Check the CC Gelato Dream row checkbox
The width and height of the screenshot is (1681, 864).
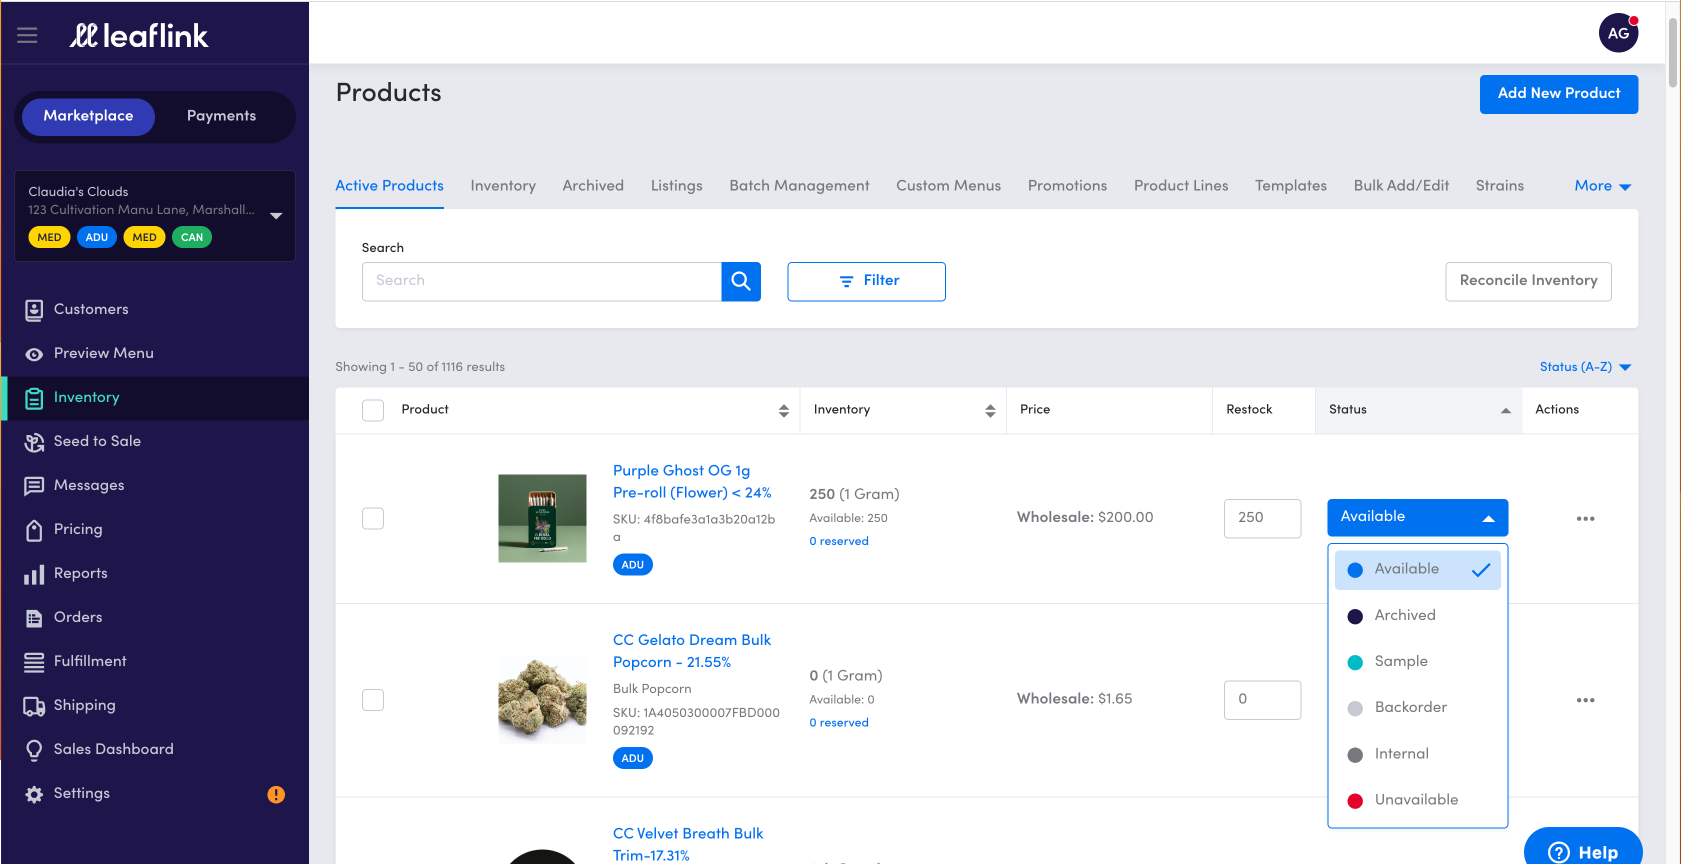[x=373, y=700]
